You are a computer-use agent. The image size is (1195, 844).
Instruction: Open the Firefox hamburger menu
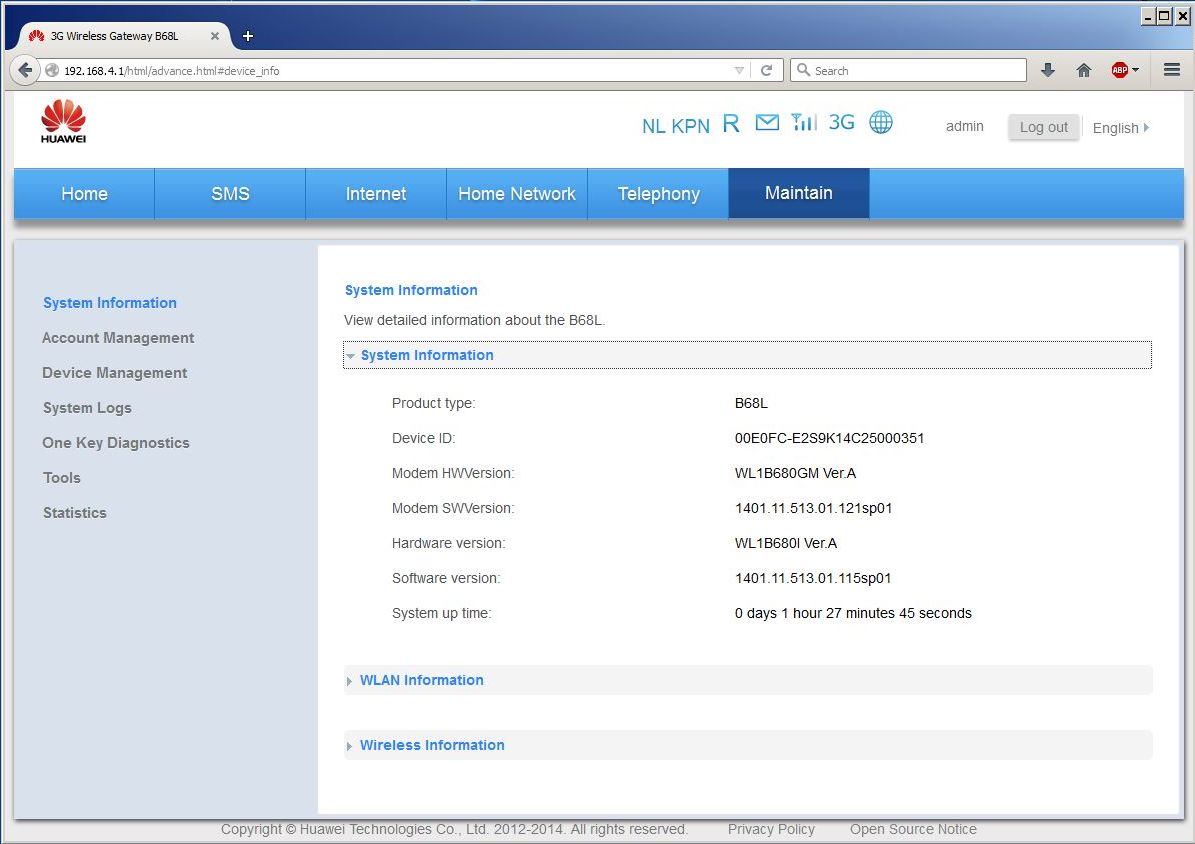tap(1172, 70)
